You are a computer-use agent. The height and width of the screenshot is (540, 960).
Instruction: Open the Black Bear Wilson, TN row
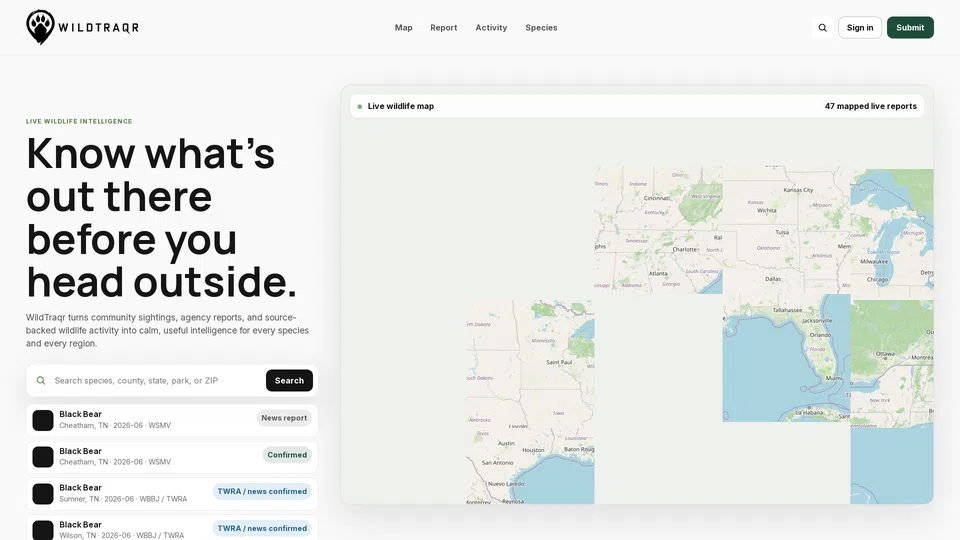(x=172, y=528)
